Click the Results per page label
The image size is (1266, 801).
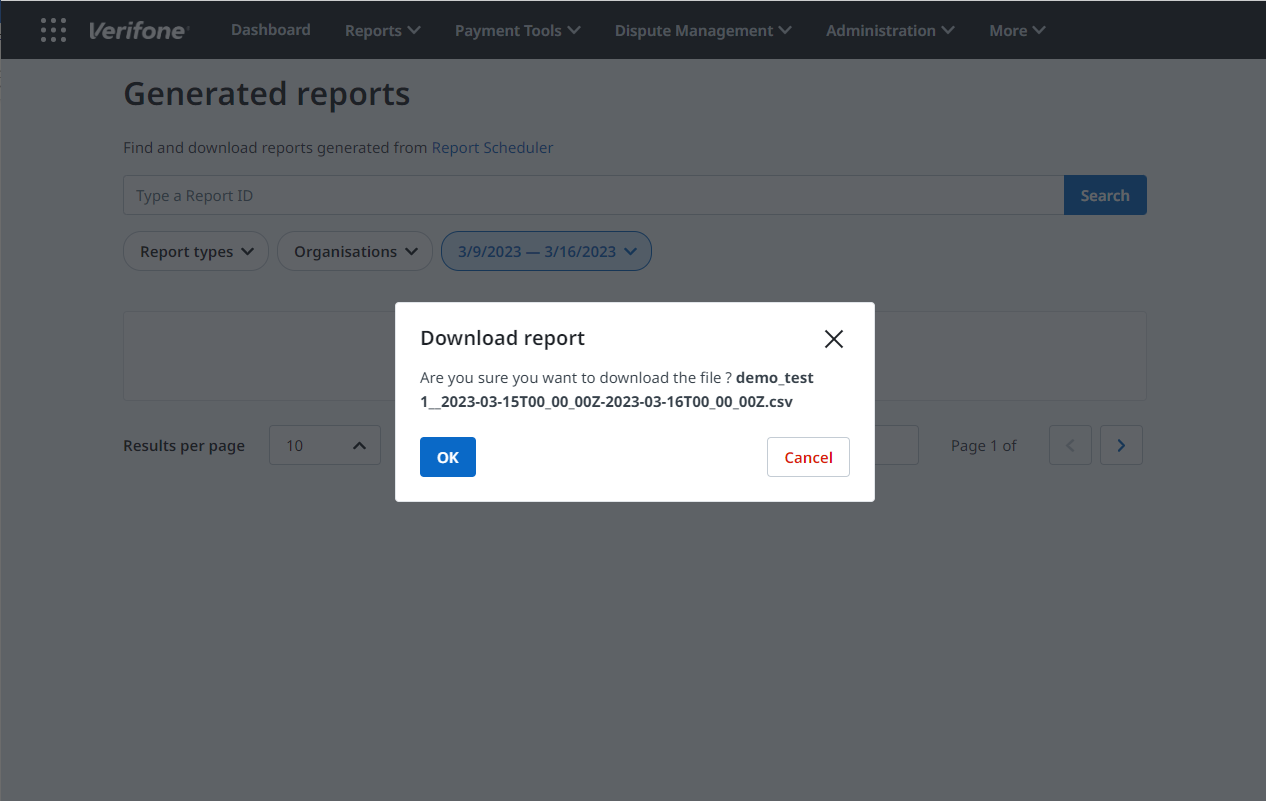click(184, 446)
